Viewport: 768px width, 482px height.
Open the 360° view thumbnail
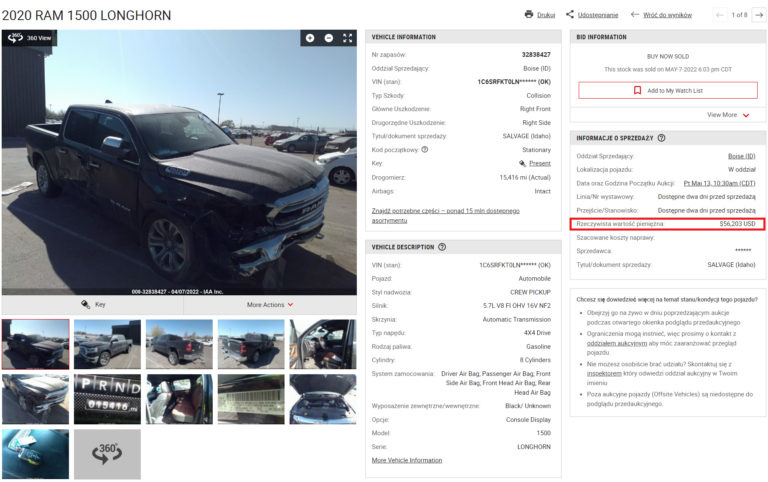click(x=107, y=453)
